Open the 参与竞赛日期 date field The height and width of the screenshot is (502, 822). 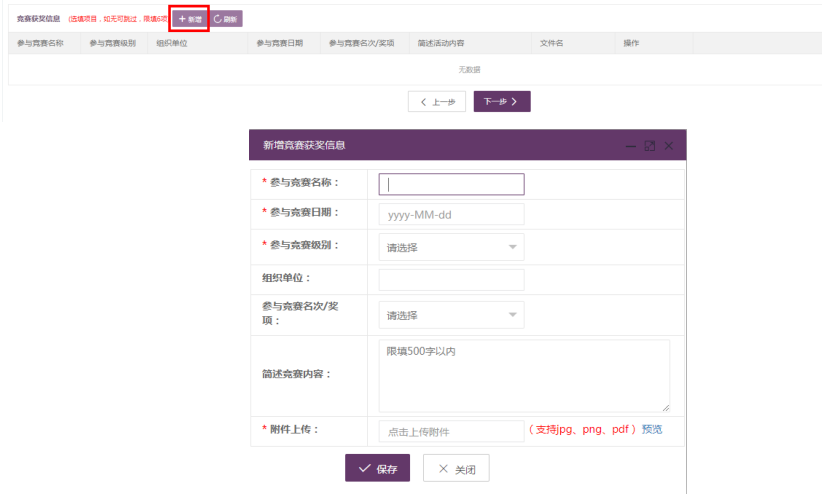coord(451,214)
